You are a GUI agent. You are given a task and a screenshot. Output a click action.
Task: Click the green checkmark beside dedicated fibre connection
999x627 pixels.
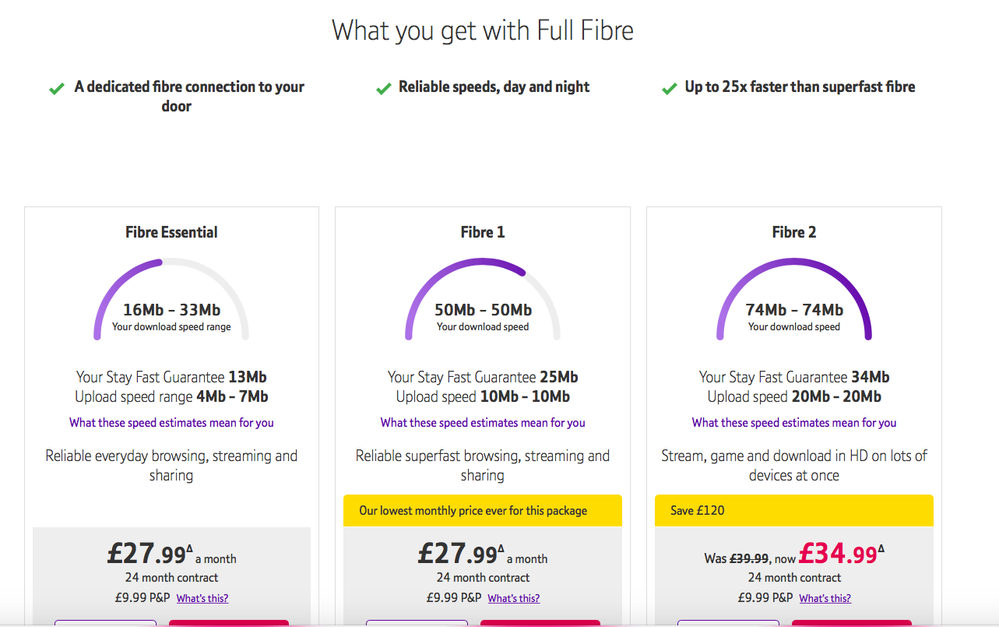pyautogui.click(x=57, y=89)
